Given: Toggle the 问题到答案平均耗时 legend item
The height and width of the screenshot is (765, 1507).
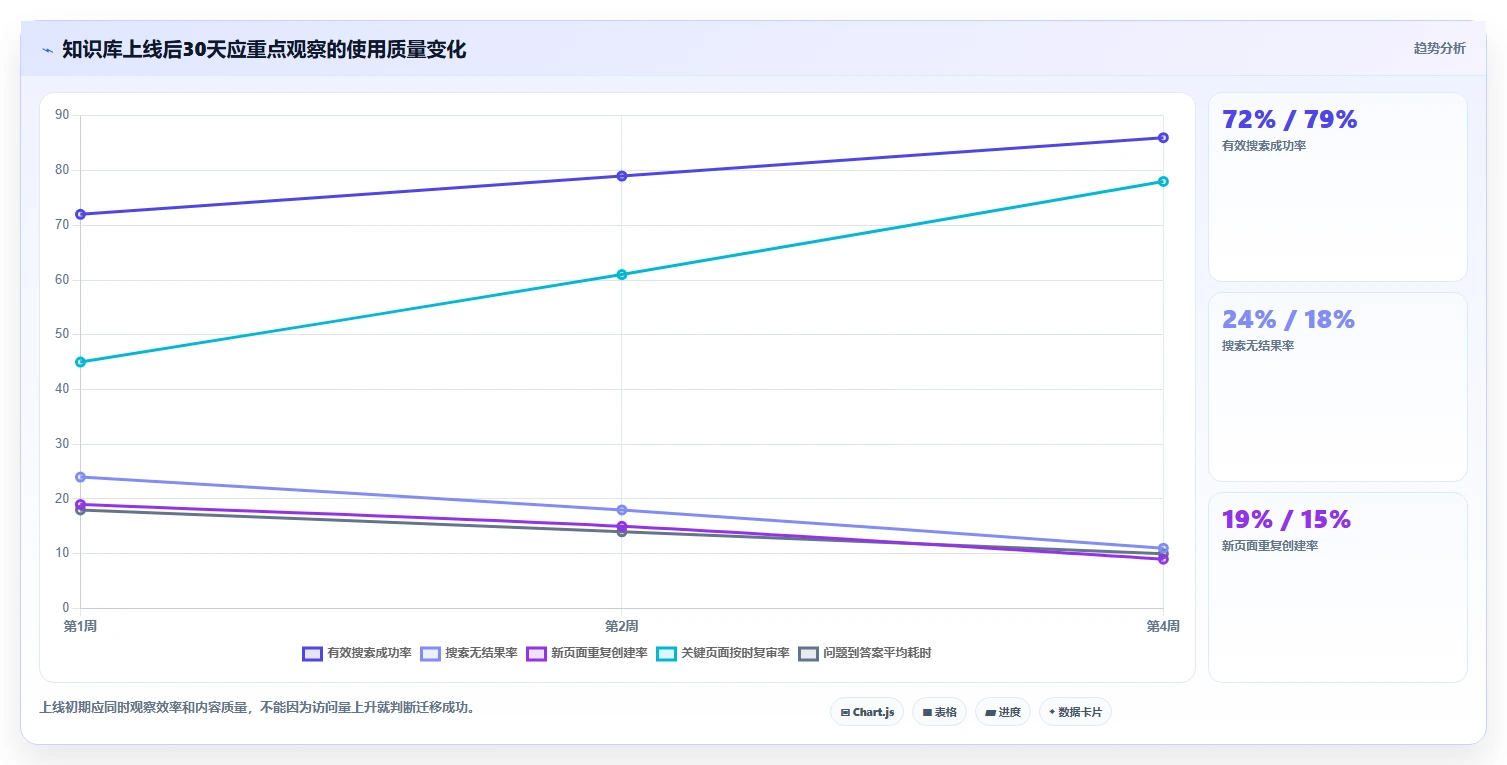Looking at the screenshot, I should pyautogui.click(x=865, y=653).
